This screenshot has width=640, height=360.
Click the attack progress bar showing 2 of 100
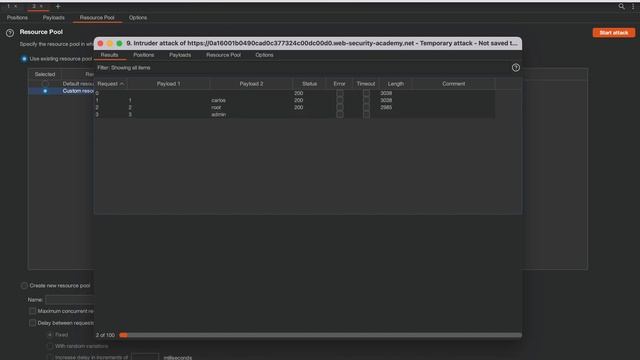coord(320,335)
